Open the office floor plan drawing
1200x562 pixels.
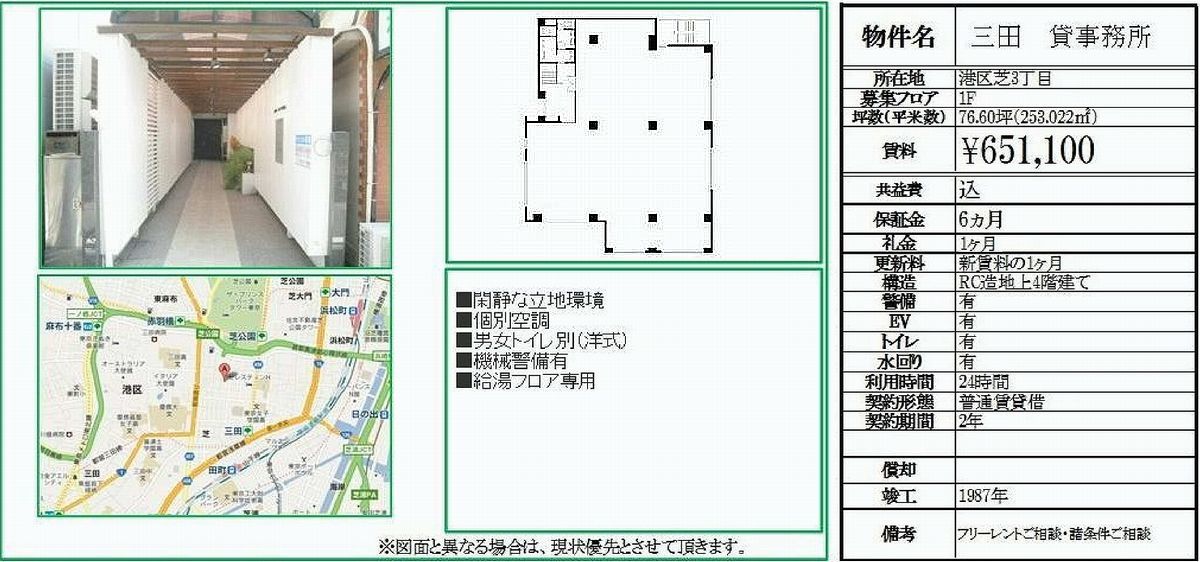click(x=633, y=135)
